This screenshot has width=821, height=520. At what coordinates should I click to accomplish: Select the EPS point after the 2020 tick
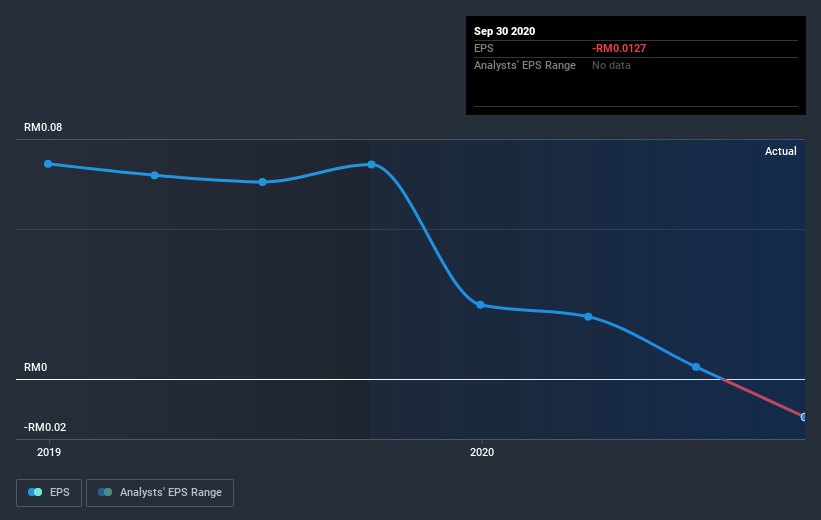point(588,317)
